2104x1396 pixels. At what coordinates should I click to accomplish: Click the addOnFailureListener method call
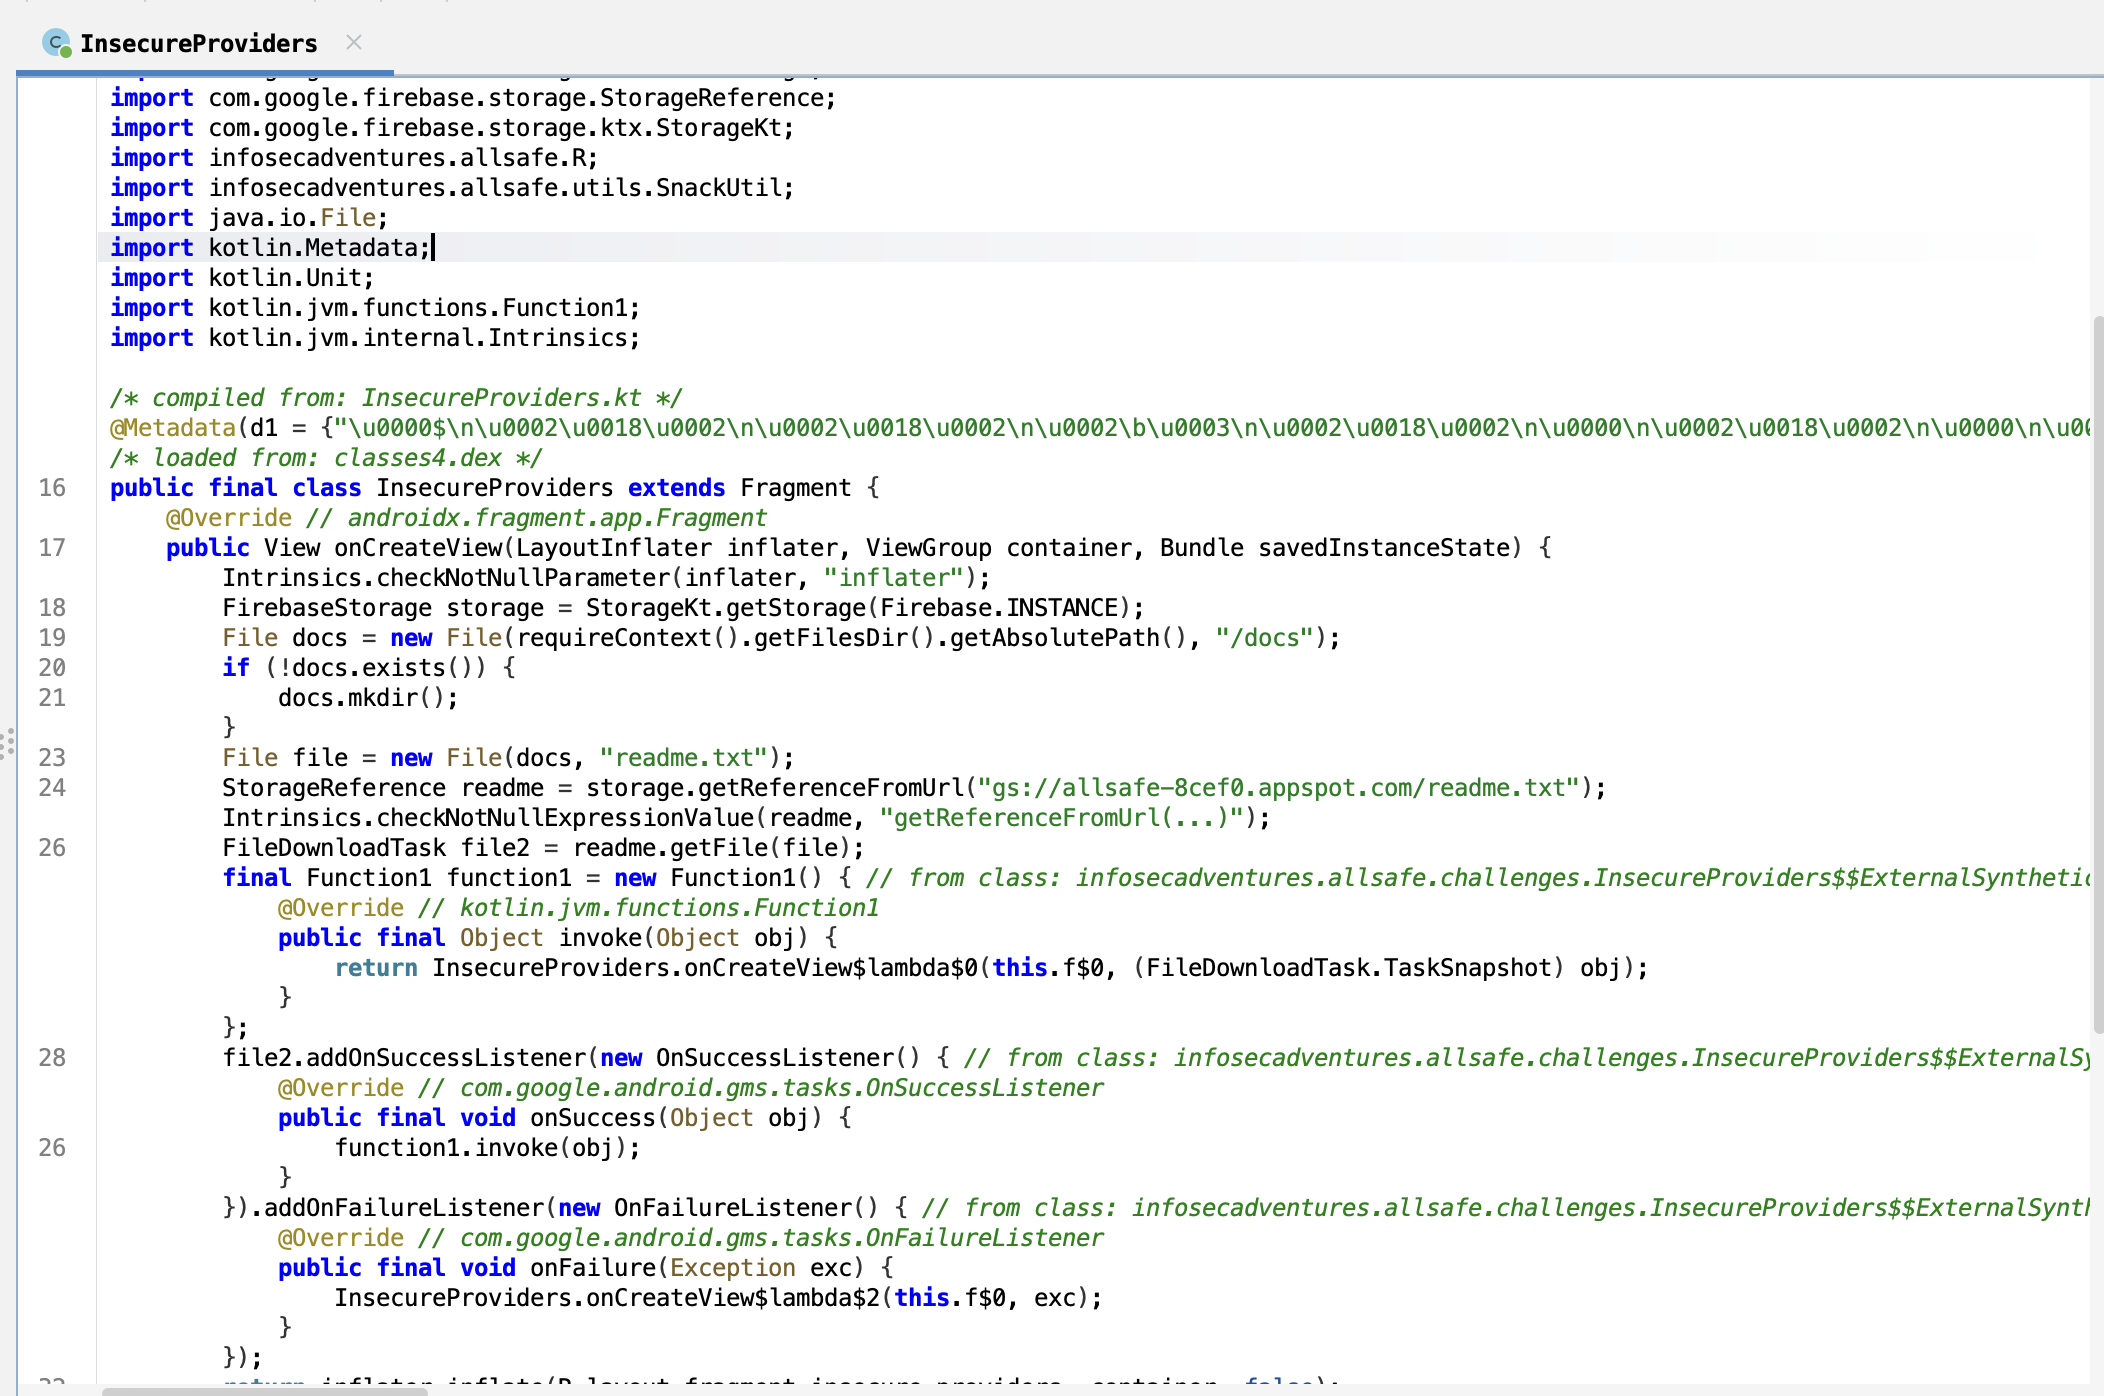[404, 1208]
